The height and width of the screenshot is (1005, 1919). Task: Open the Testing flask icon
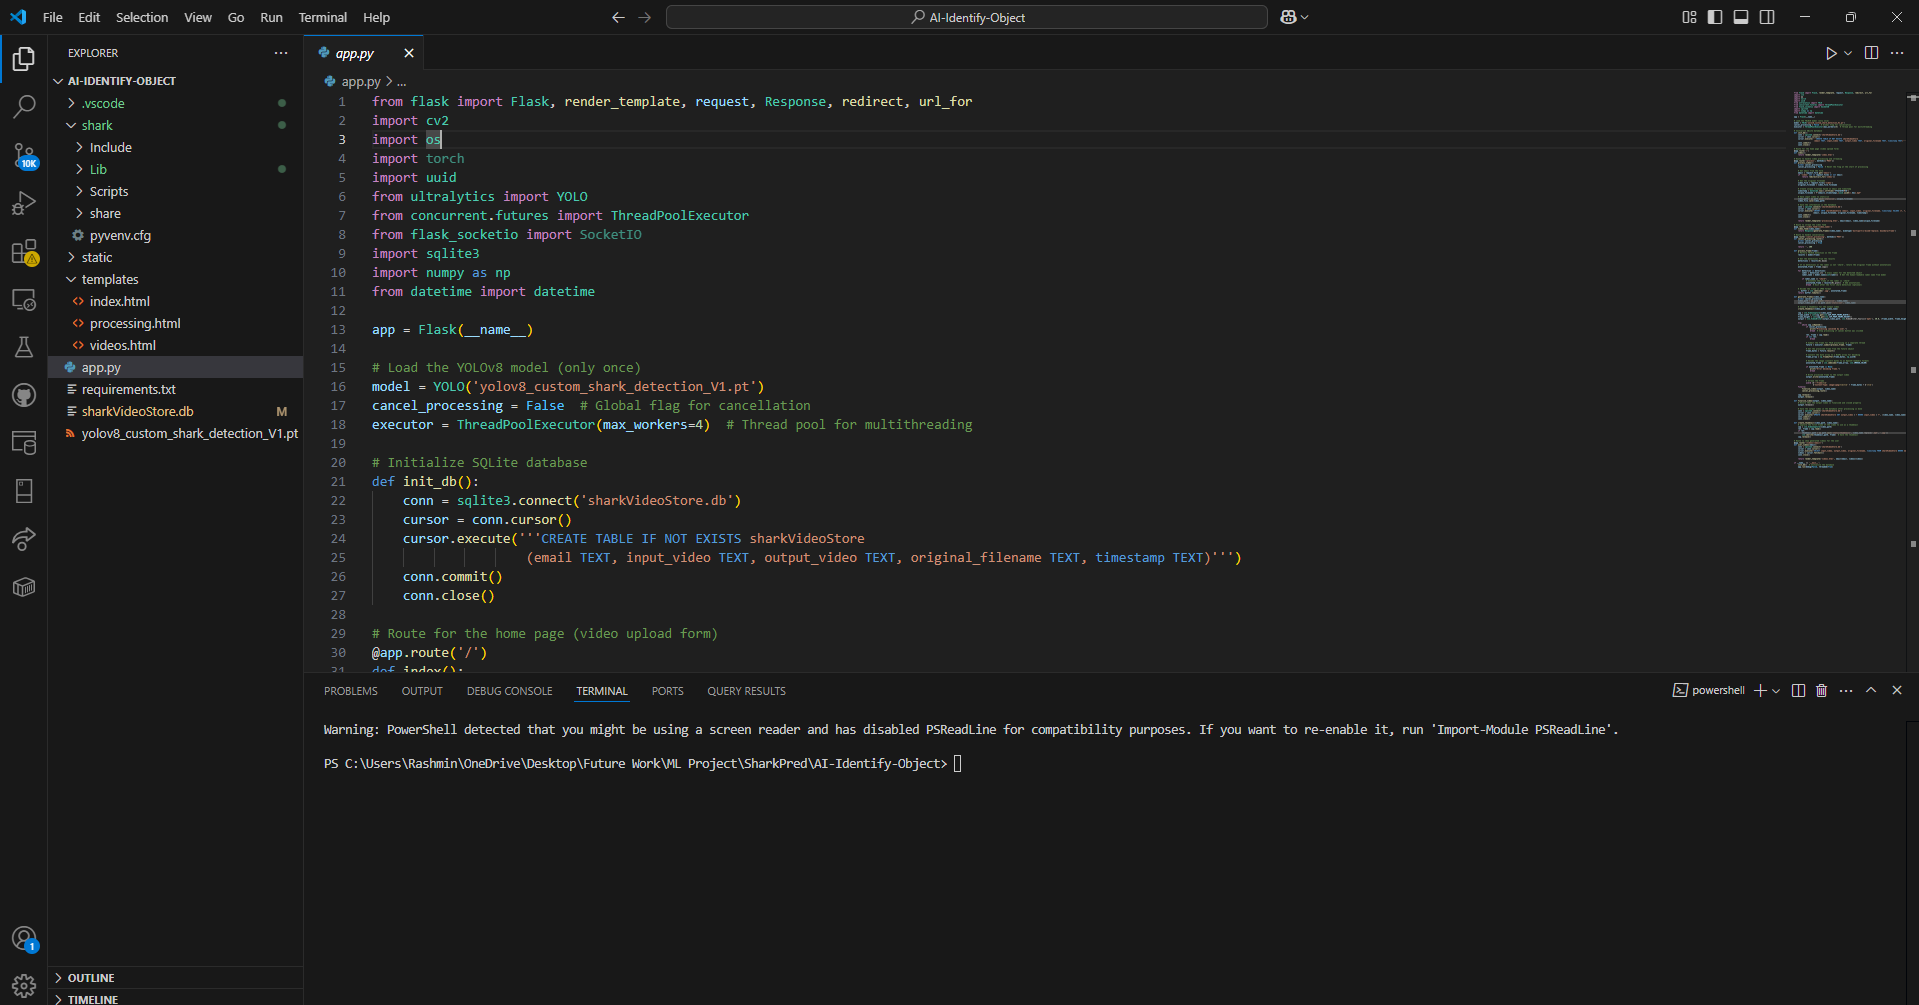click(24, 347)
